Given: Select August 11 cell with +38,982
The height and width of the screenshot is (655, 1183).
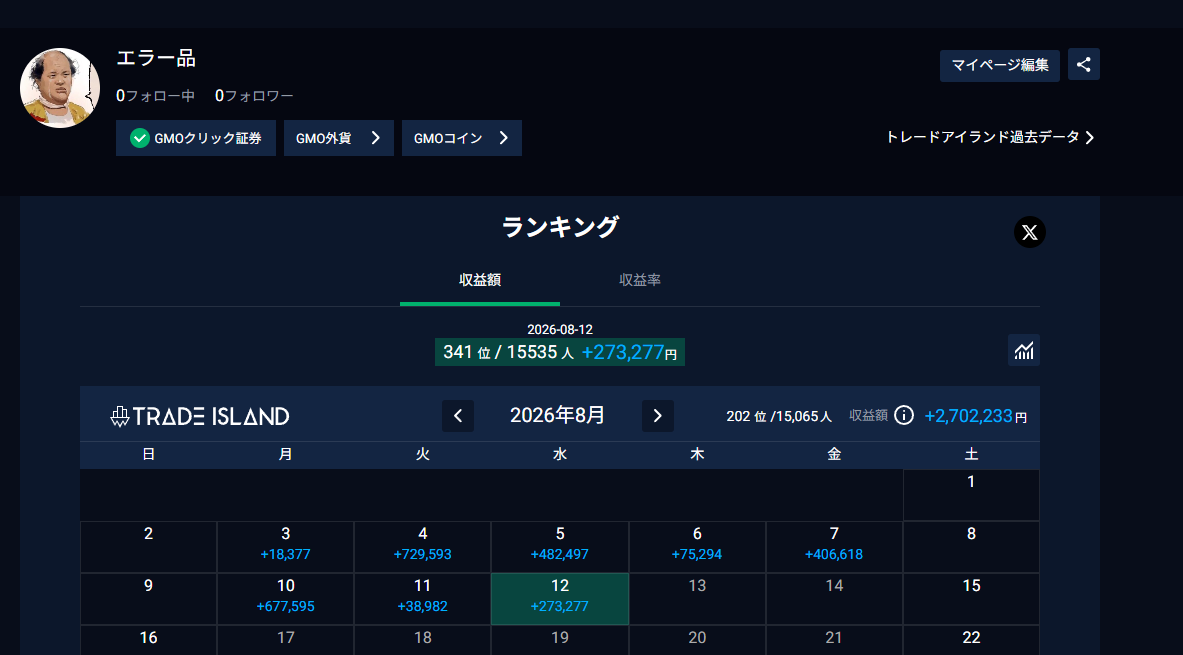Looking at the screenshot, I should point(422,599).
